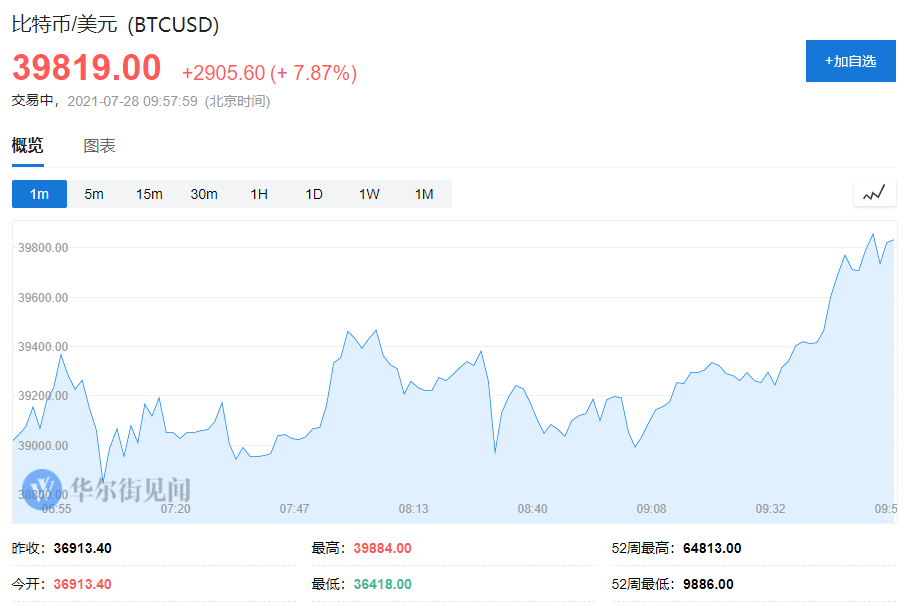This screenshot has height=604, width=906.
Task: Select the 1m interval
Action: pos(39,194)
